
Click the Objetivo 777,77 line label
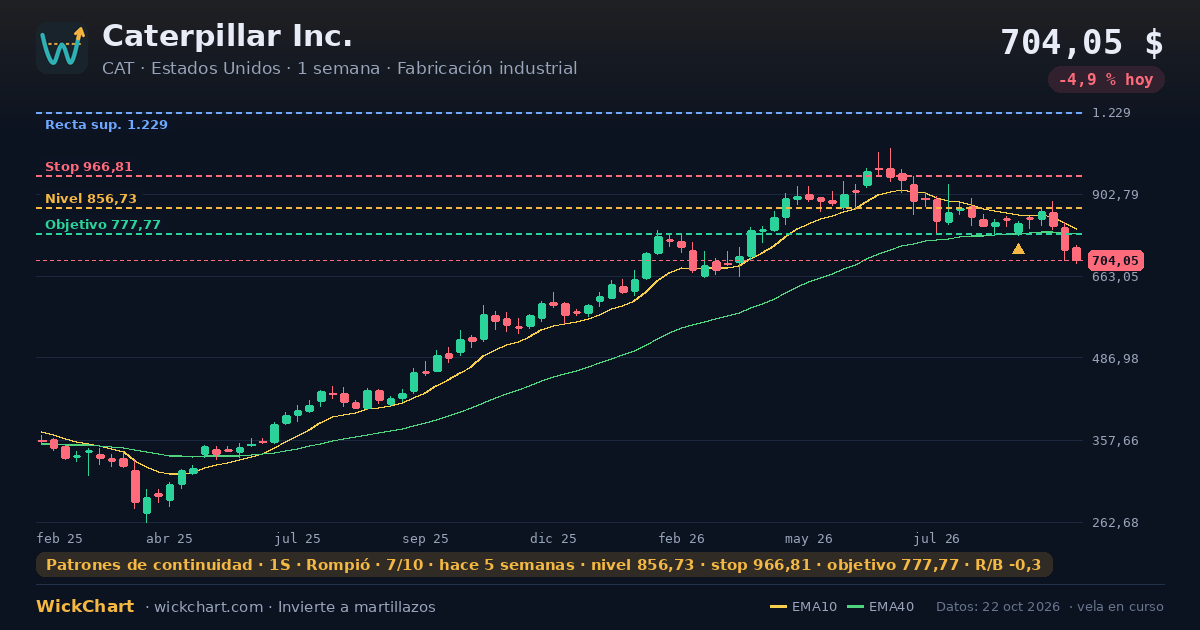[x=103, y=225]
